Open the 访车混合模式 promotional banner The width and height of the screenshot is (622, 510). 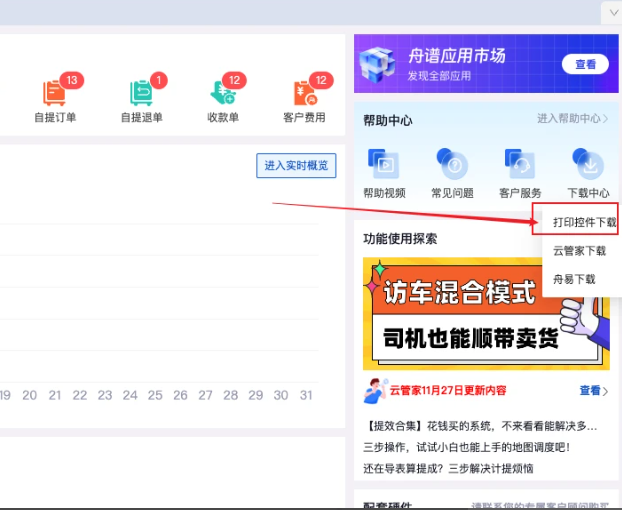(x=486, y=314)
